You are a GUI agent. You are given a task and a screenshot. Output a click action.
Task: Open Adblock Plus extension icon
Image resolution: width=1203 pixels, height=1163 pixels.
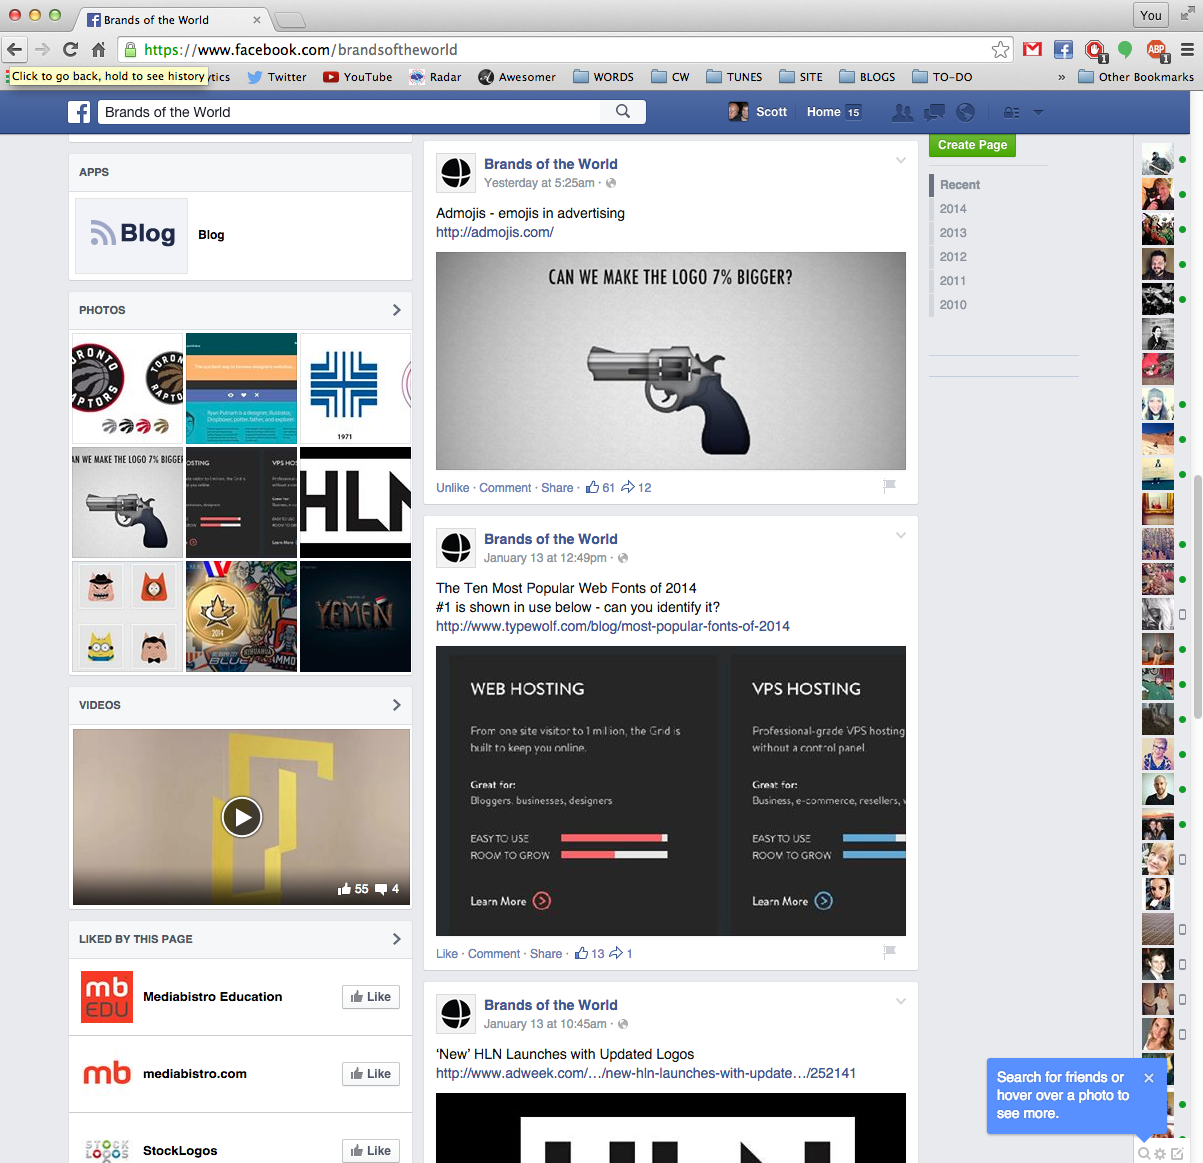click(1157, 50)
